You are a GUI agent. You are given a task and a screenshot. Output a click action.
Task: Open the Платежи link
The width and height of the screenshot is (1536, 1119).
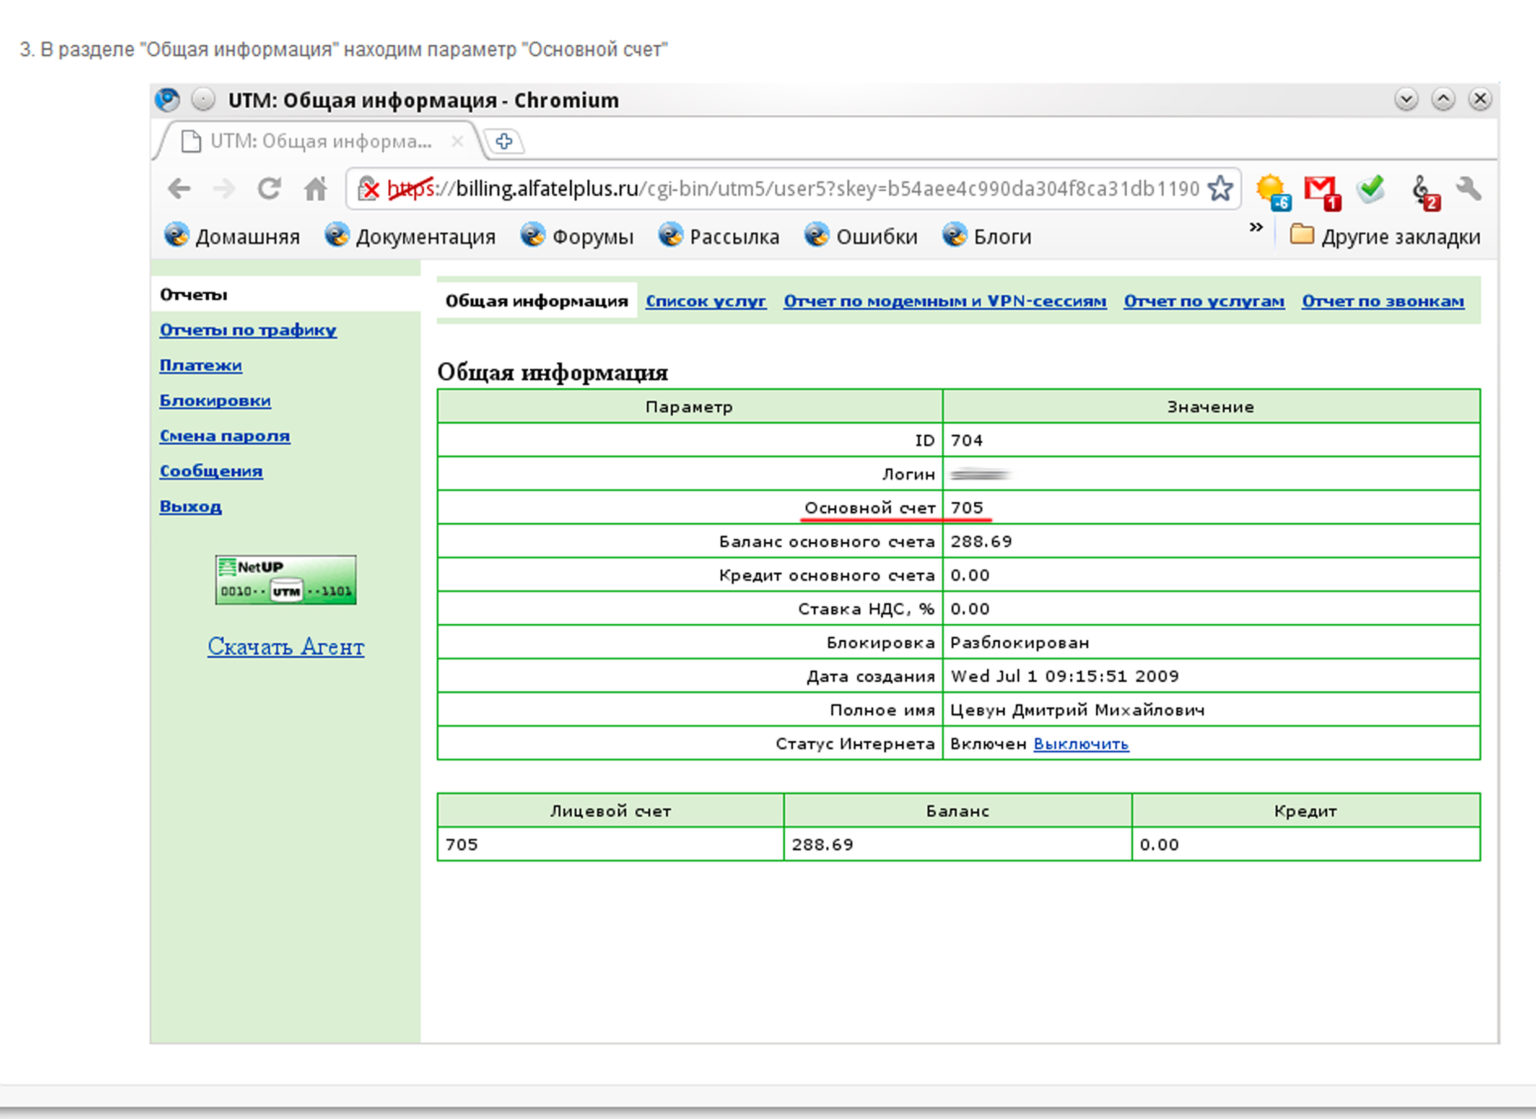click(201, 365)
